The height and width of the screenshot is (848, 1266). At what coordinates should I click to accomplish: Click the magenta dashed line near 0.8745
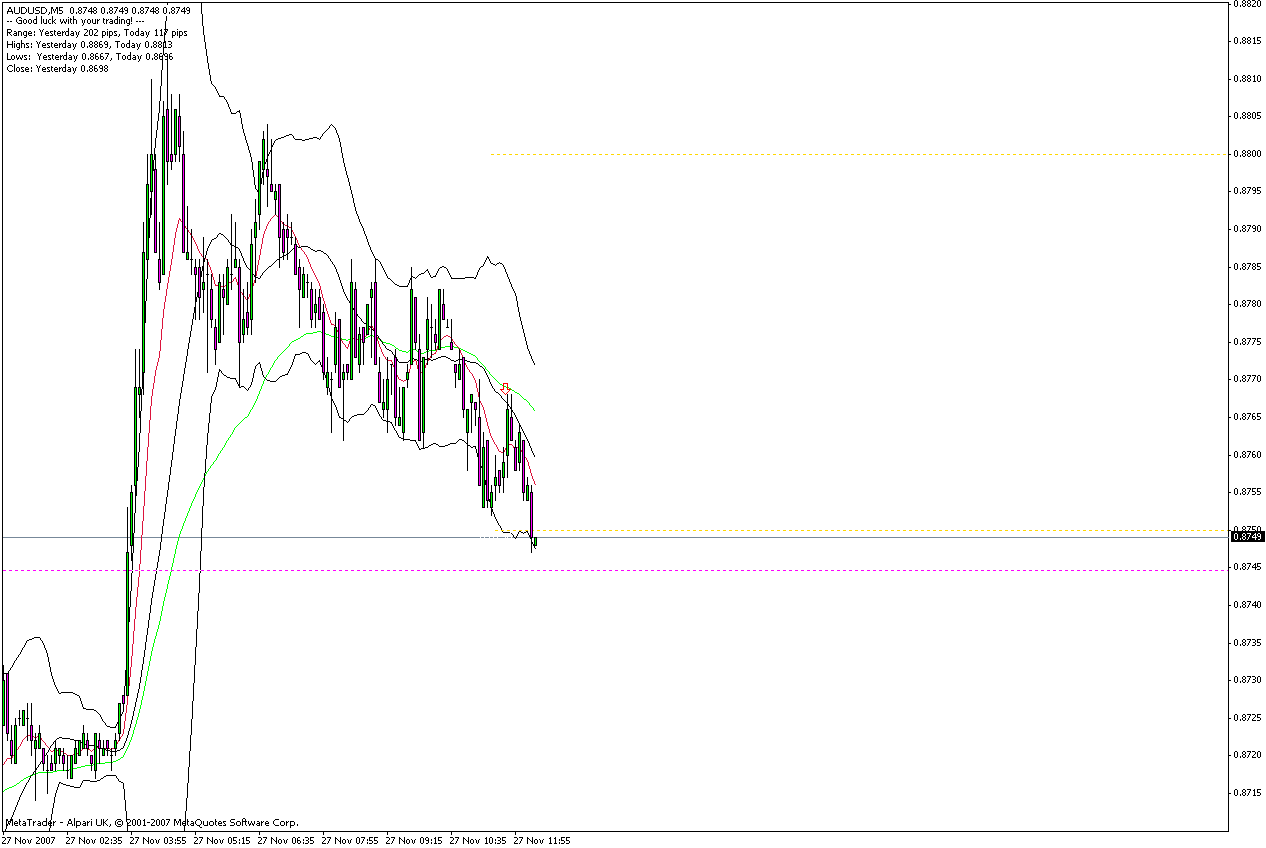pyautogui.click(x=614, y=570)
